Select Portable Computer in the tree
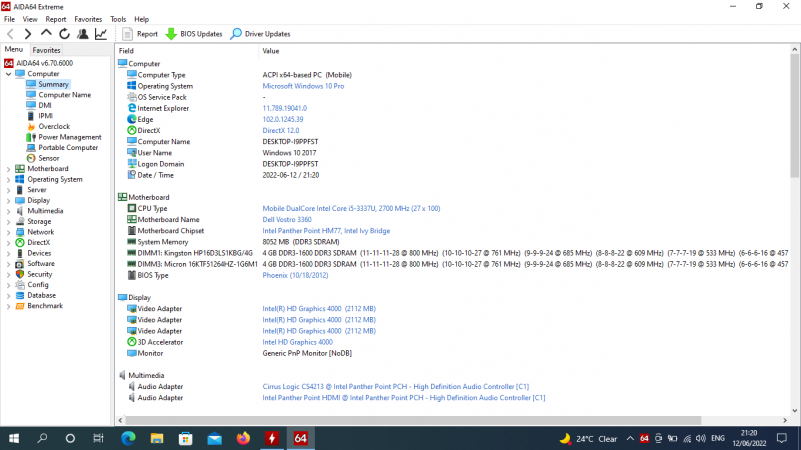 tap(68, 148)
